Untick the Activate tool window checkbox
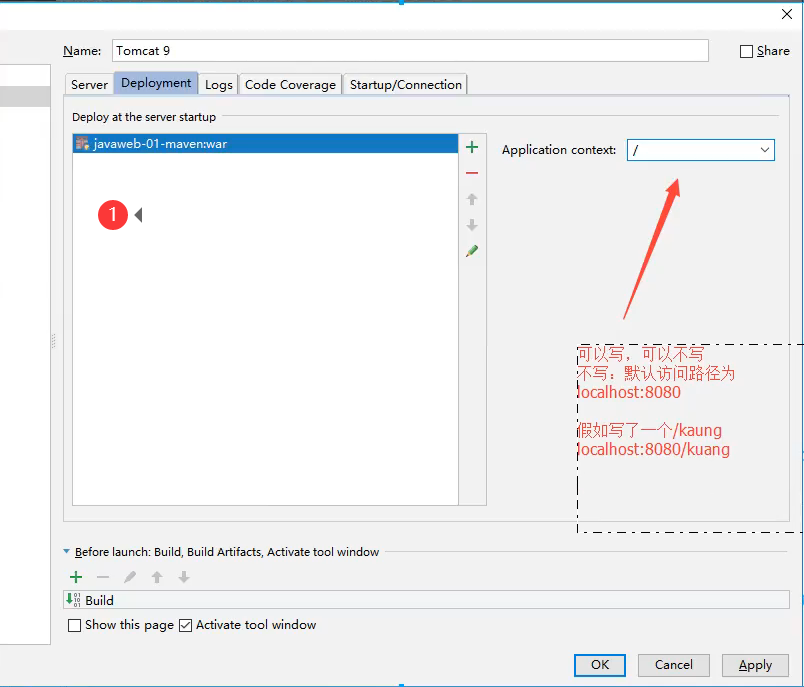 (186, 625)
